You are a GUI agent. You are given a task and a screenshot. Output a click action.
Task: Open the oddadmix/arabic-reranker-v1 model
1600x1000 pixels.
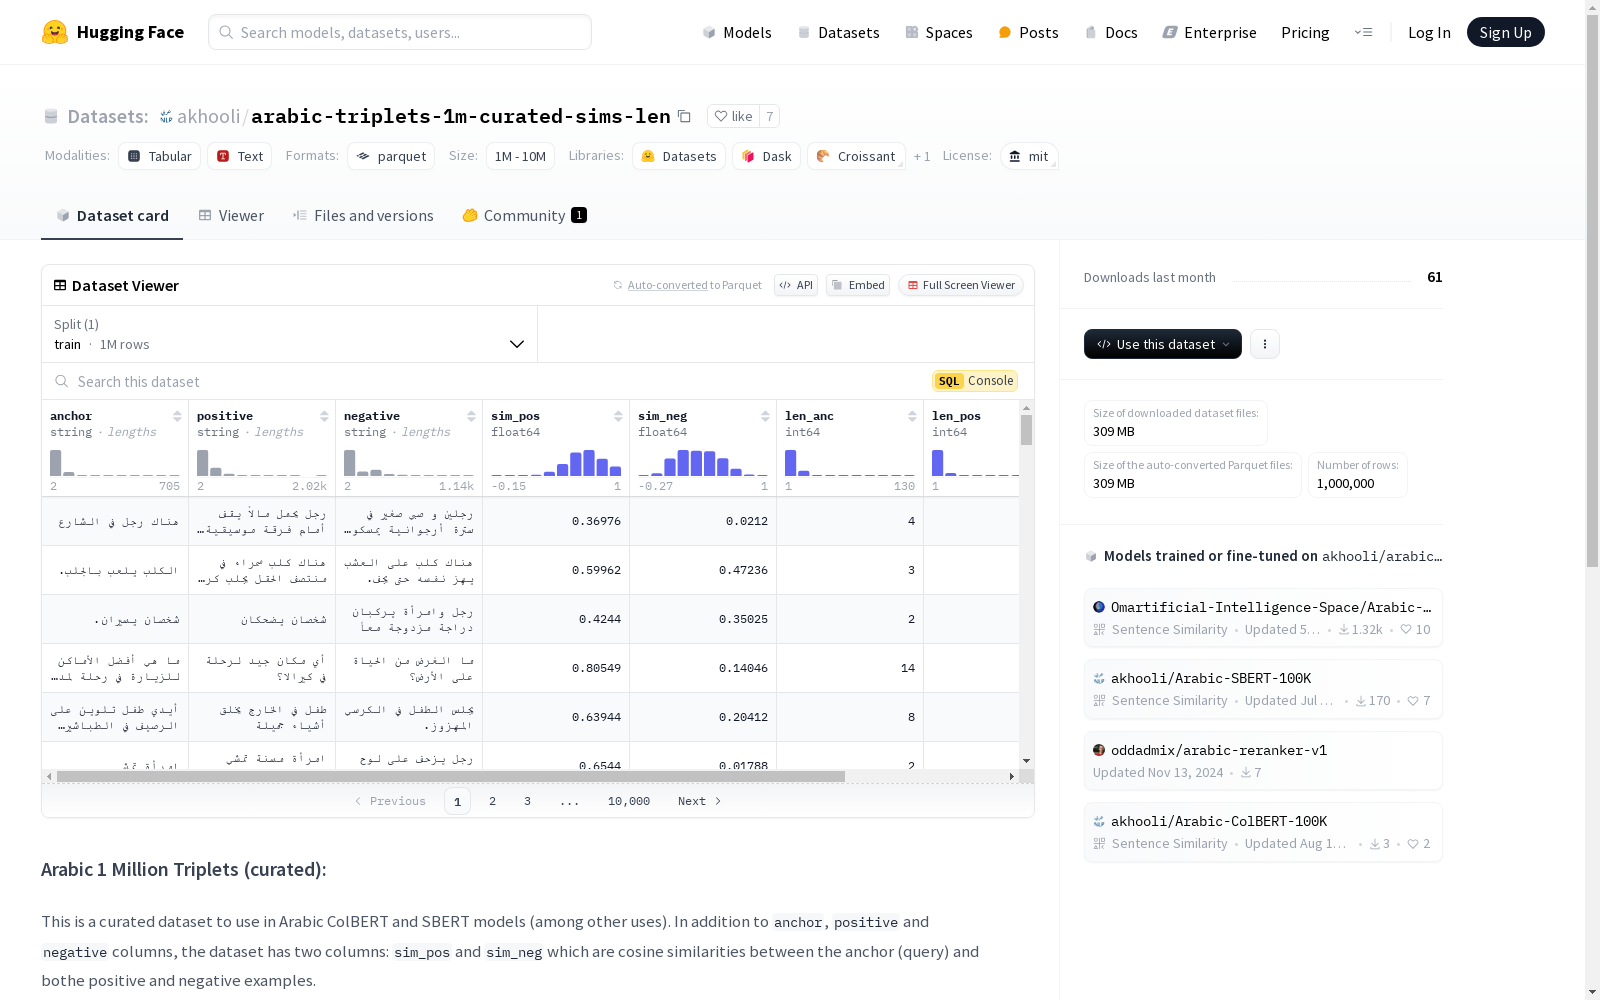[x=1263, y=761]
